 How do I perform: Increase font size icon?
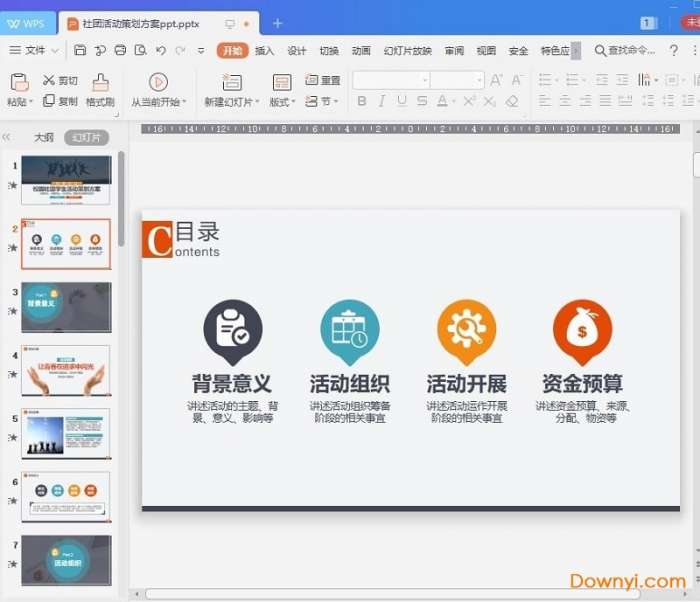(x=496, y=80)
